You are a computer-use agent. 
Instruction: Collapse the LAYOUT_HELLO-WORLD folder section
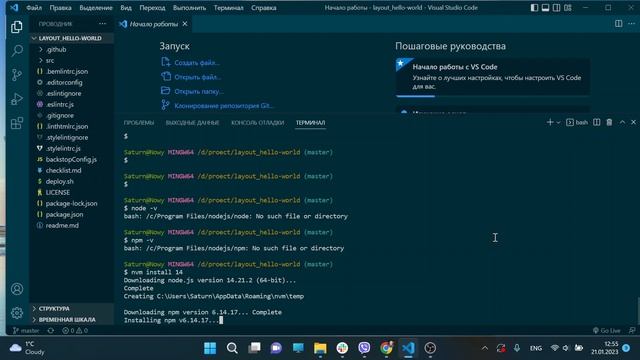(70, 38)
